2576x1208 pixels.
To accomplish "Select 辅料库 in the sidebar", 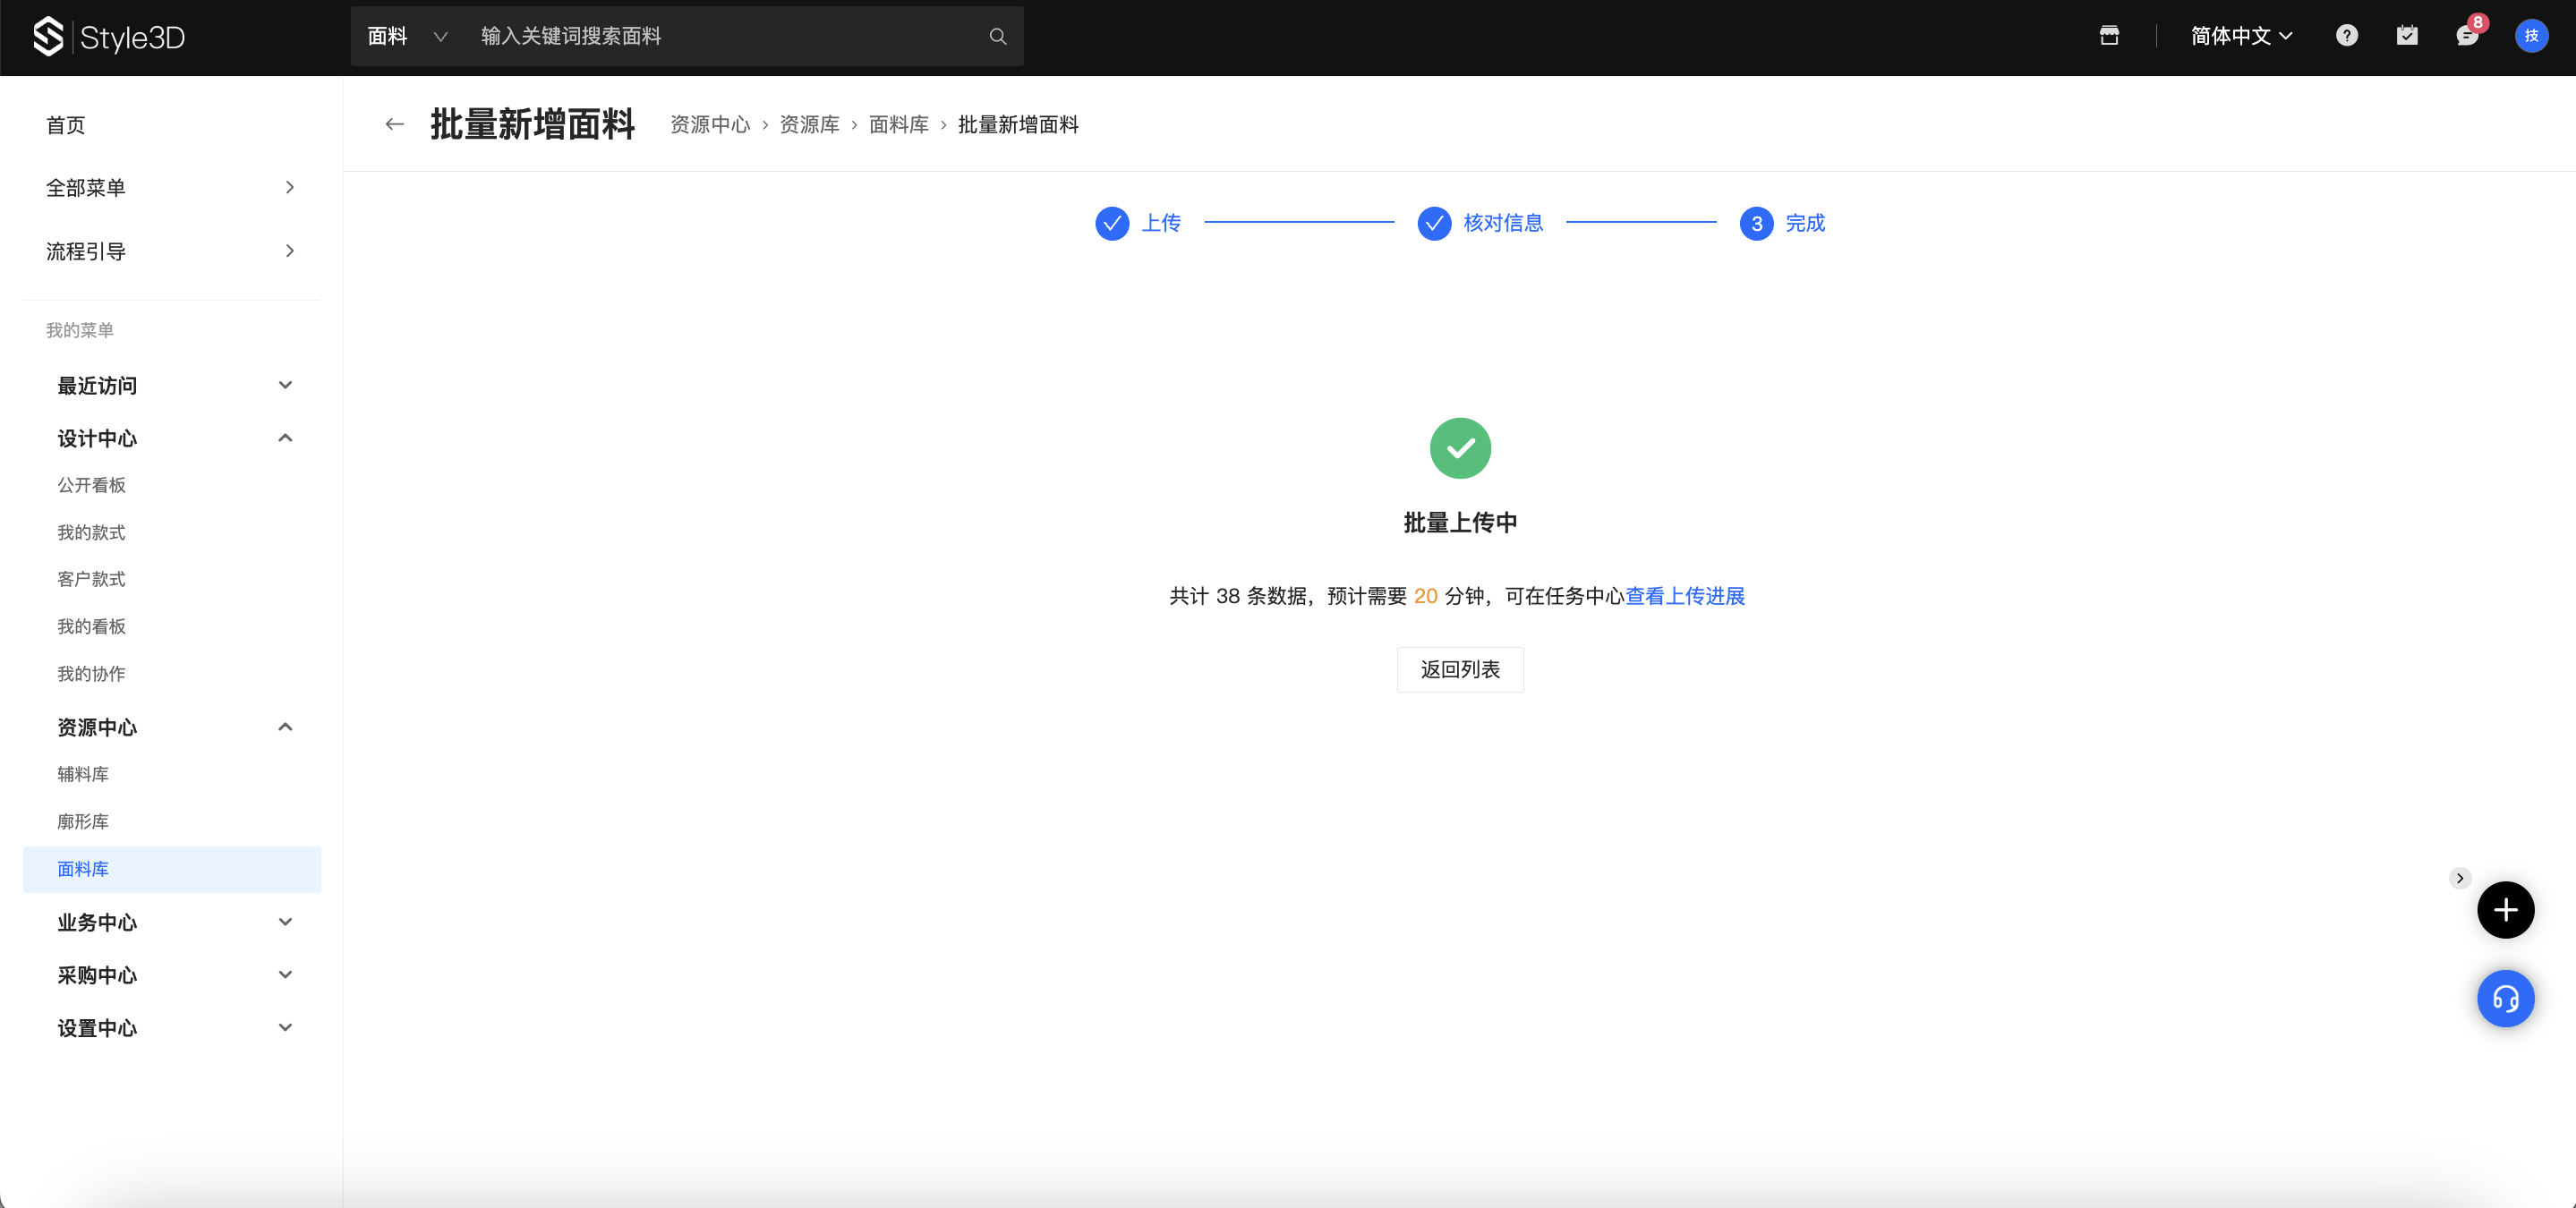I will pos(83,774).
